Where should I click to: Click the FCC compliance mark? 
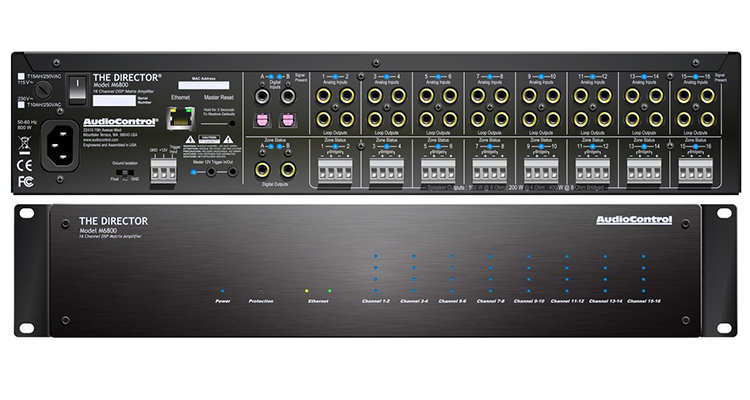point(25,182)
